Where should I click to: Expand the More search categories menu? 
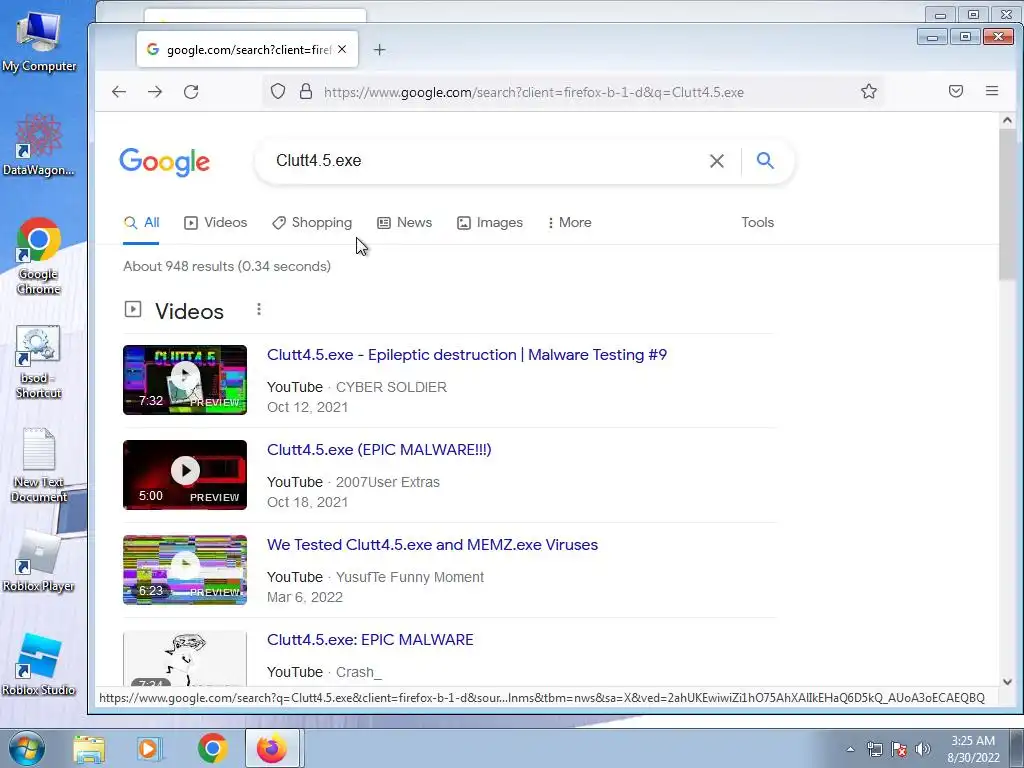(x=570, y=223)
